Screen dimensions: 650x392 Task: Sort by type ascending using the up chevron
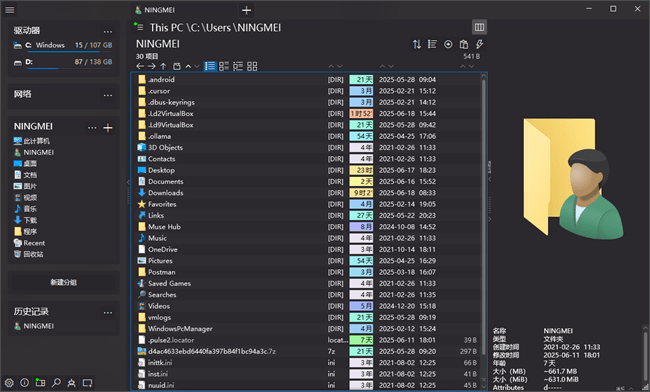pos(331,66)
